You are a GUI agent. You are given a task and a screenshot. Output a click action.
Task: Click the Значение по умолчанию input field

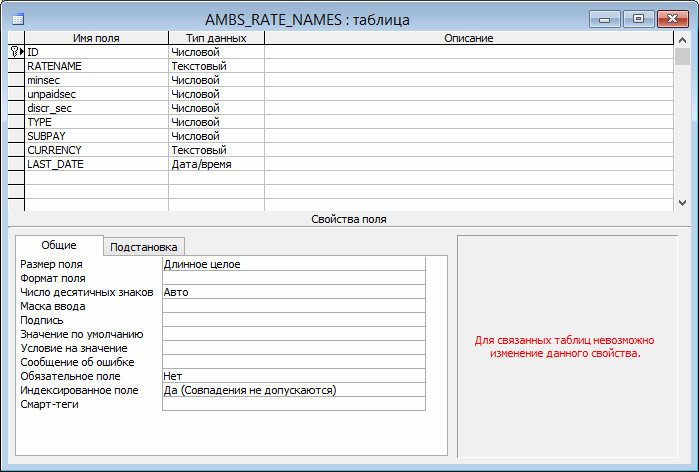point(293,334)
